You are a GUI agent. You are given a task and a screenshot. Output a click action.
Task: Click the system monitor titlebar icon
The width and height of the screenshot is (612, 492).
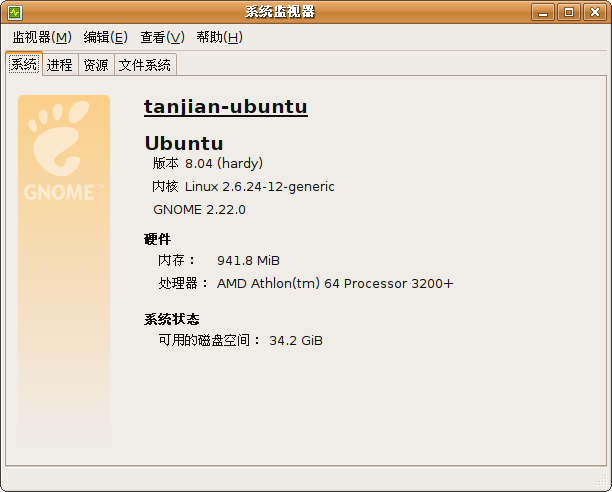(15, 12)
